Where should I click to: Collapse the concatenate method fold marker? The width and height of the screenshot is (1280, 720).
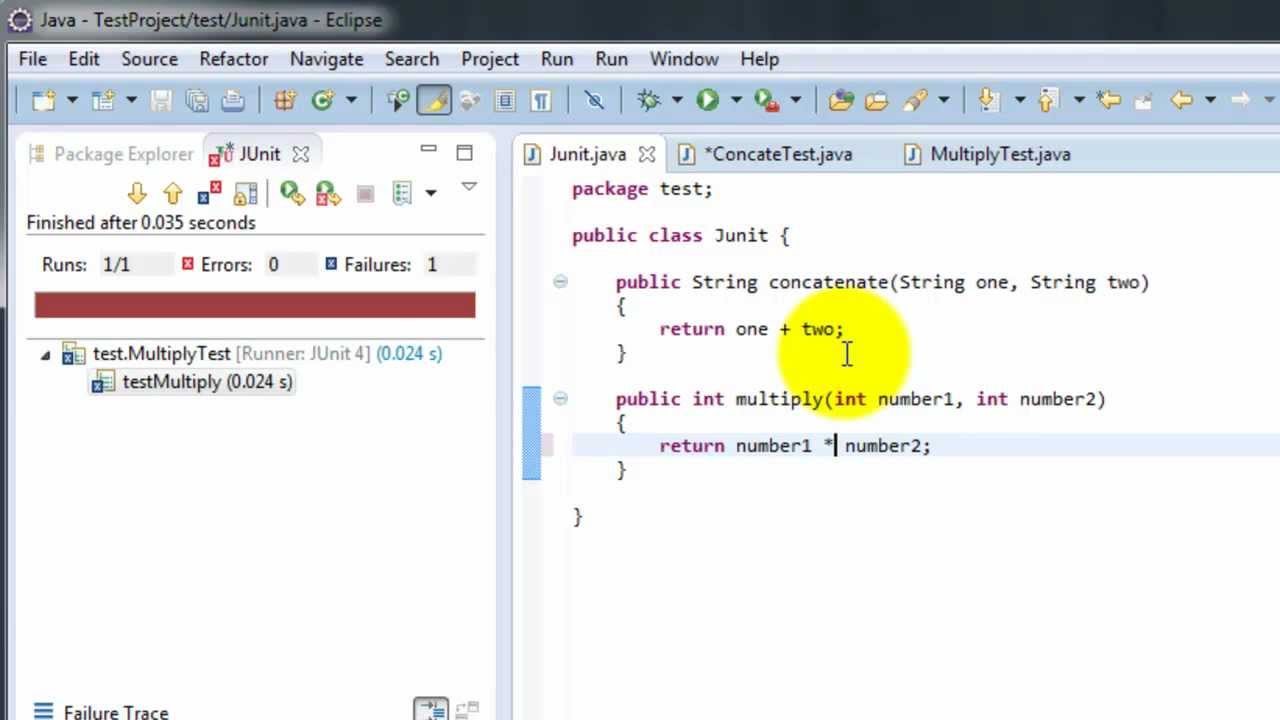click(560, 282)
